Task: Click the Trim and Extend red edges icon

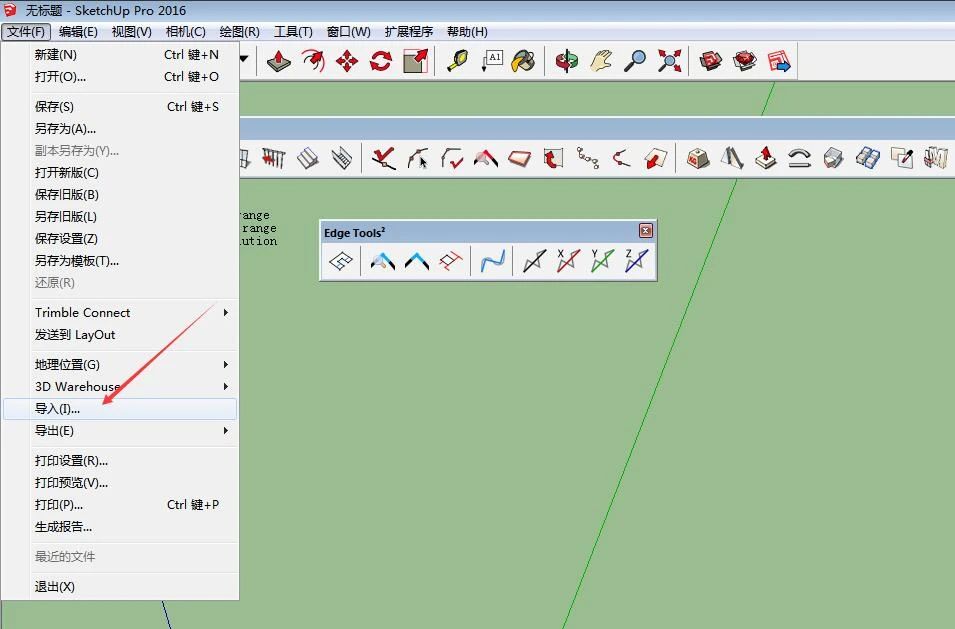Action: 451,261
